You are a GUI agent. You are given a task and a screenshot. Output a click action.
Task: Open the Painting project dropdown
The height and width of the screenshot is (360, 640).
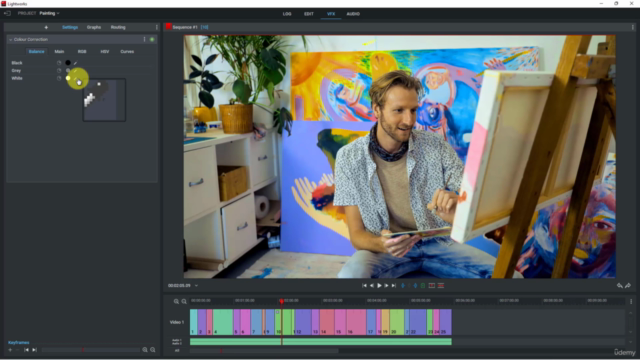49,13
